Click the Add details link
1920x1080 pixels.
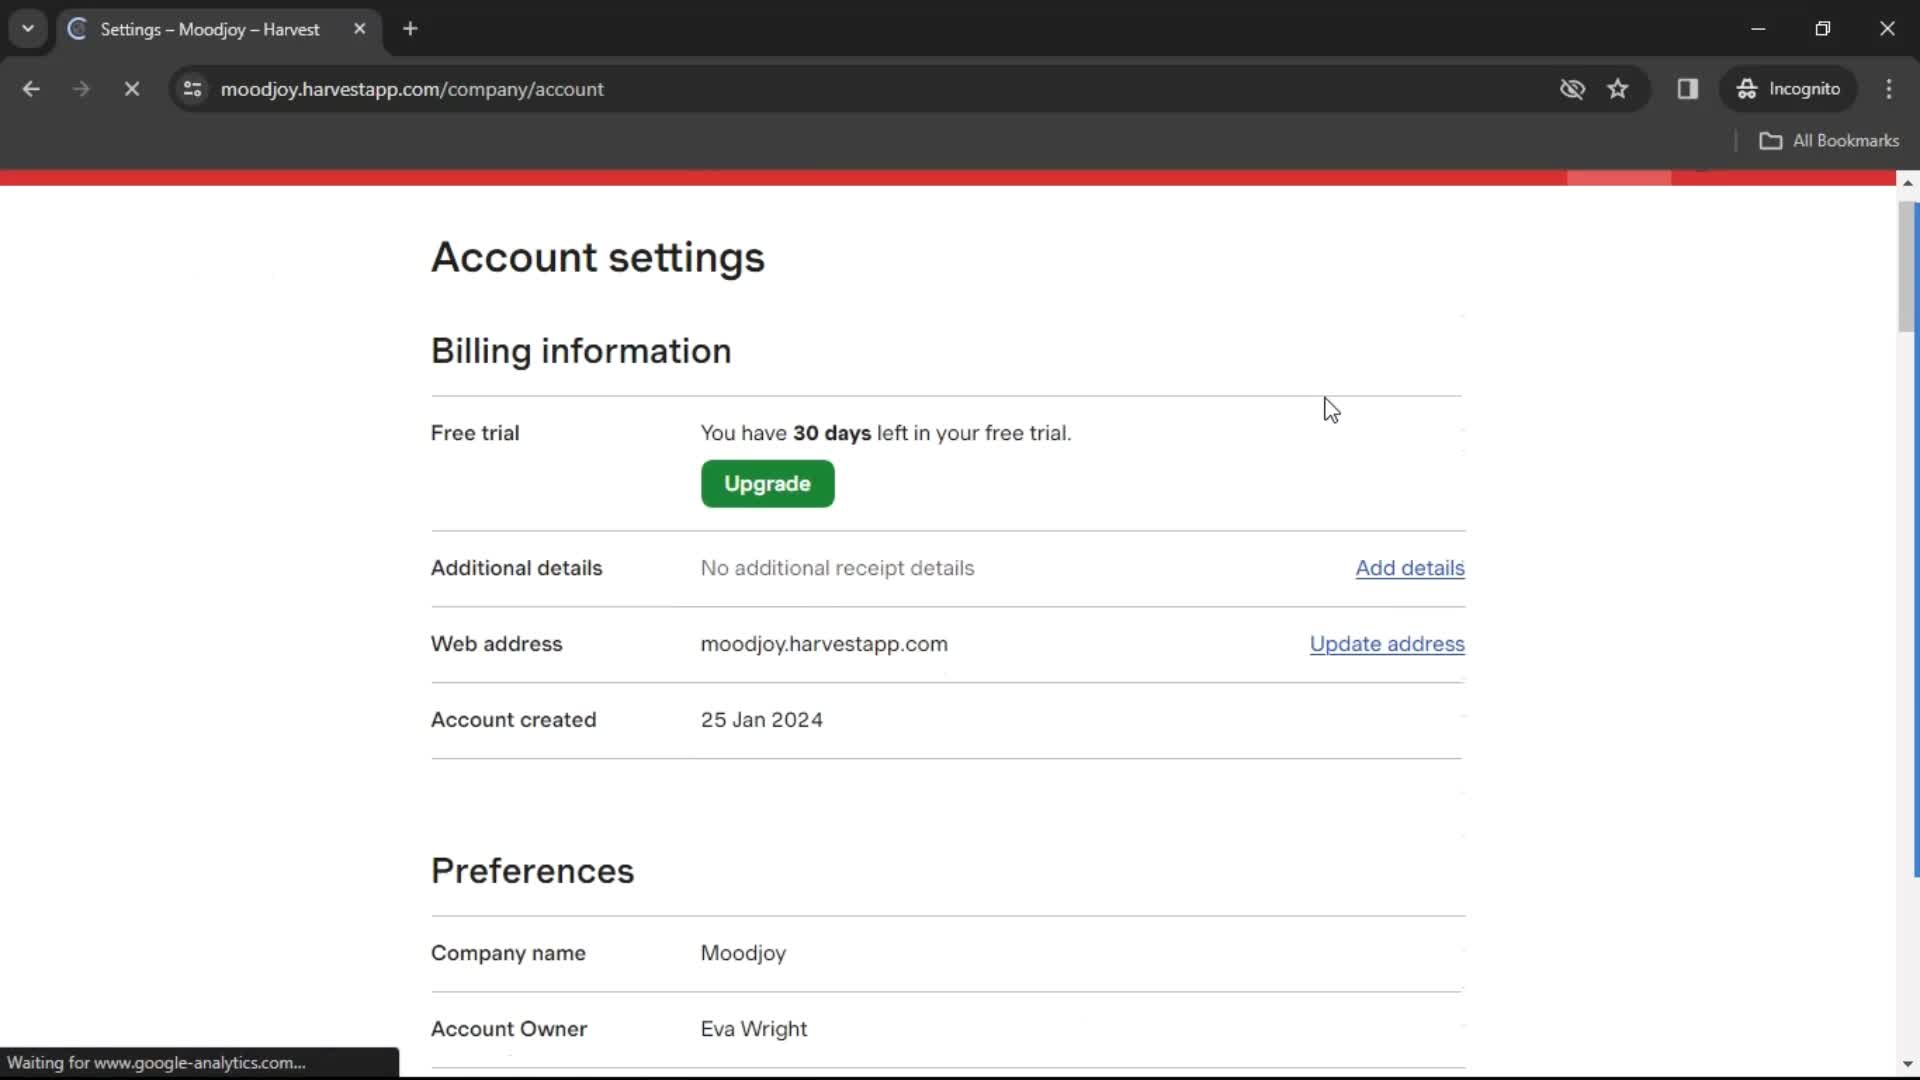point(1410,568)
